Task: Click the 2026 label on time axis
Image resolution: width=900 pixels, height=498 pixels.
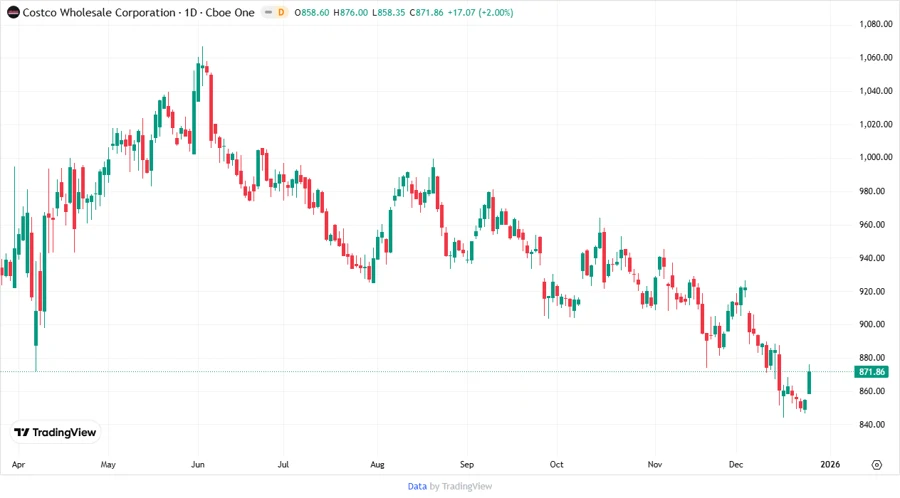Action: [x=830, y=465]
